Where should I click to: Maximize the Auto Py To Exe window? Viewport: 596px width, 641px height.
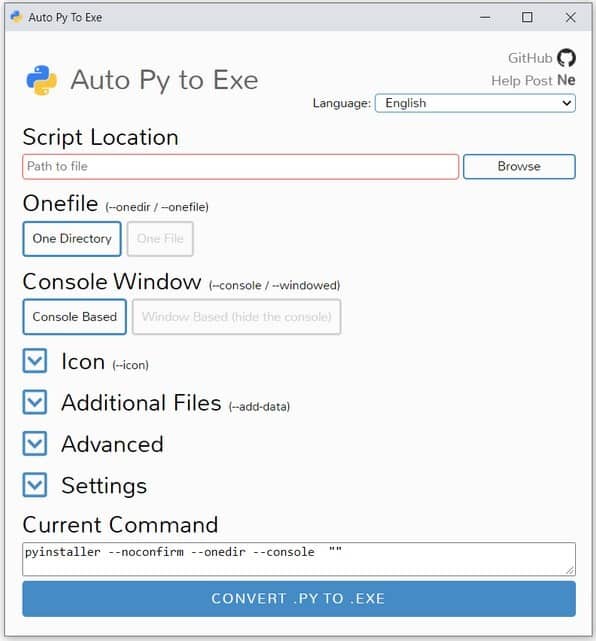(527, 17)
